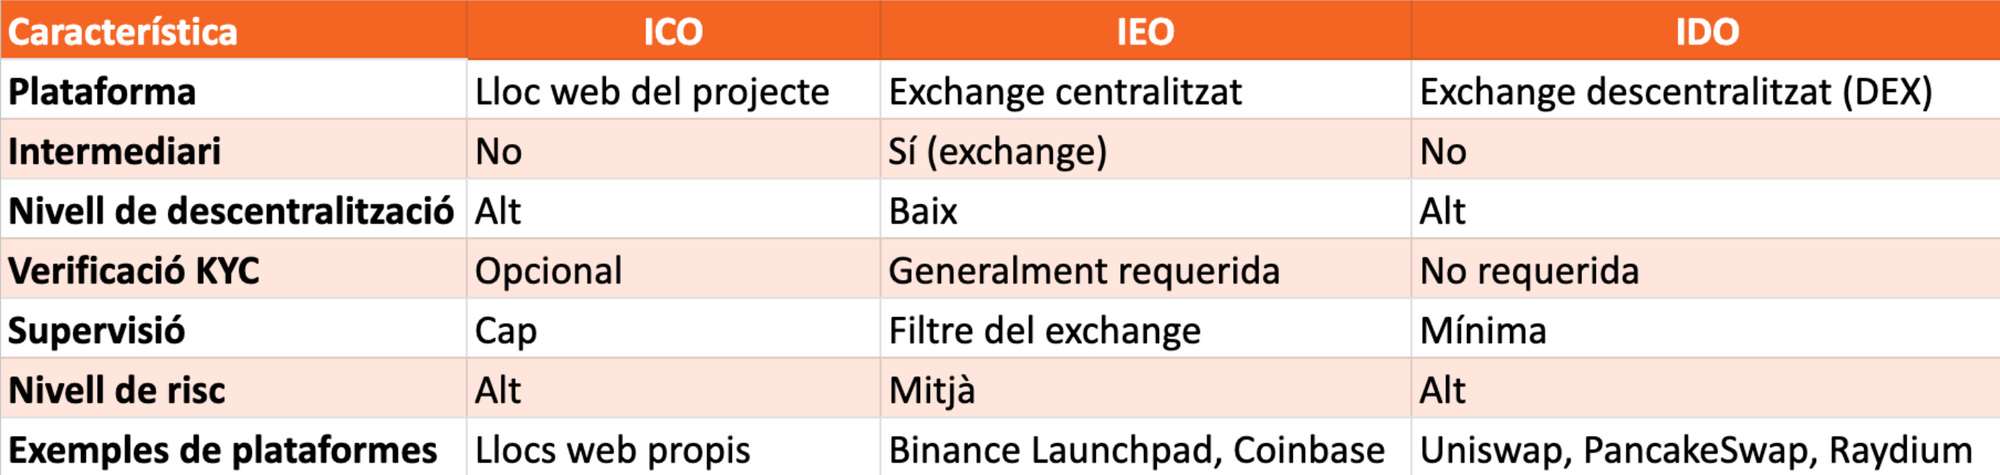Click the 'Binance Launchpad, Coinbase' cell
This screenshot has height=475, width=2000.
point(1137,450)
